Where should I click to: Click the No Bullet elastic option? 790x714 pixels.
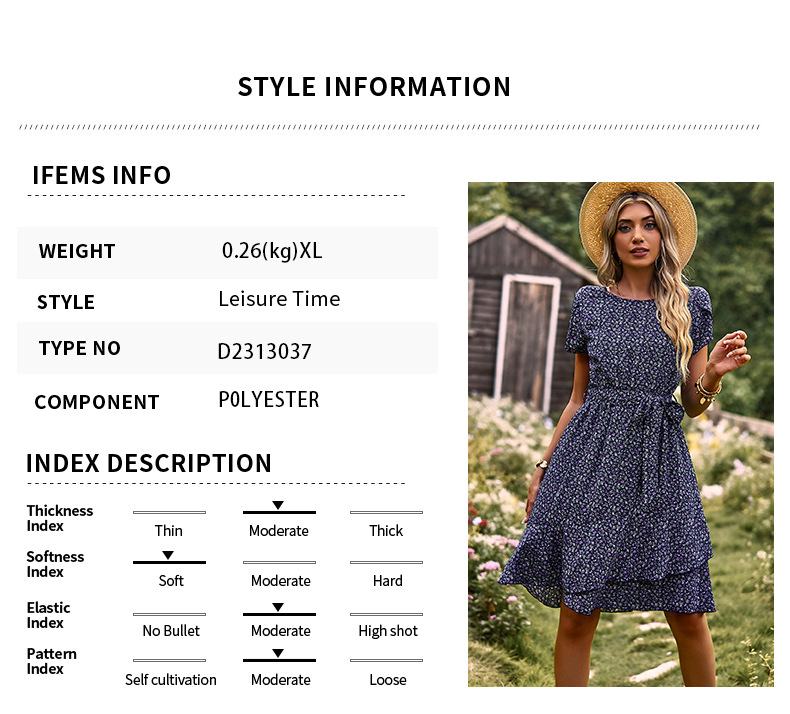tap(171, 630)
